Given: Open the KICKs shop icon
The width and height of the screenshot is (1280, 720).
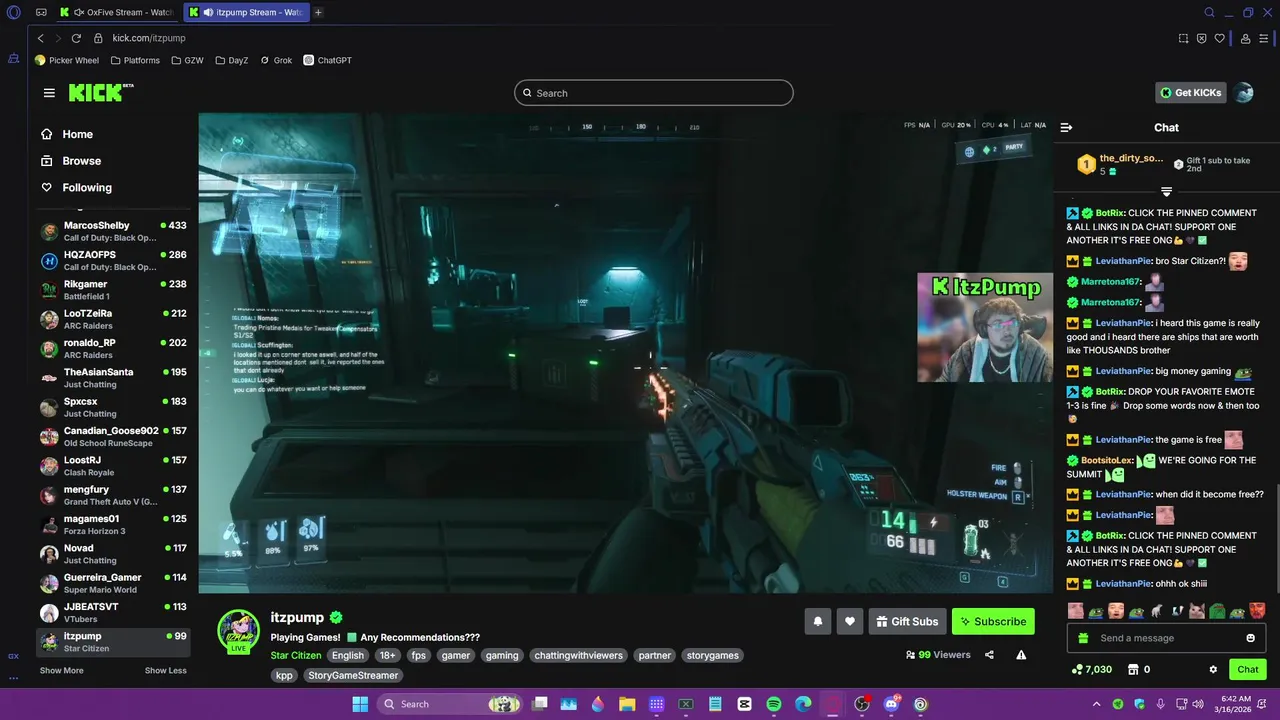Looking at the screenshot, I should click(x=1133, y=669).
